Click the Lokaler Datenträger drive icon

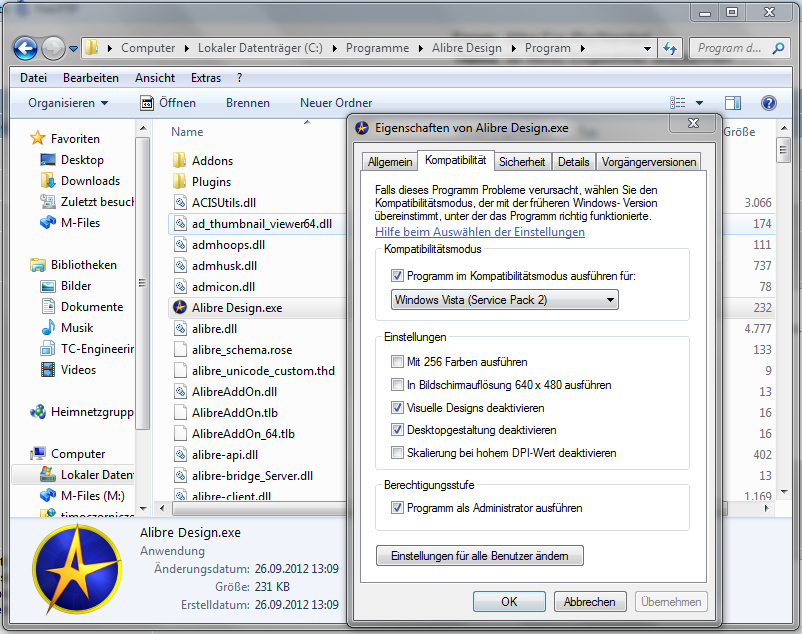[x=48, y=474]
